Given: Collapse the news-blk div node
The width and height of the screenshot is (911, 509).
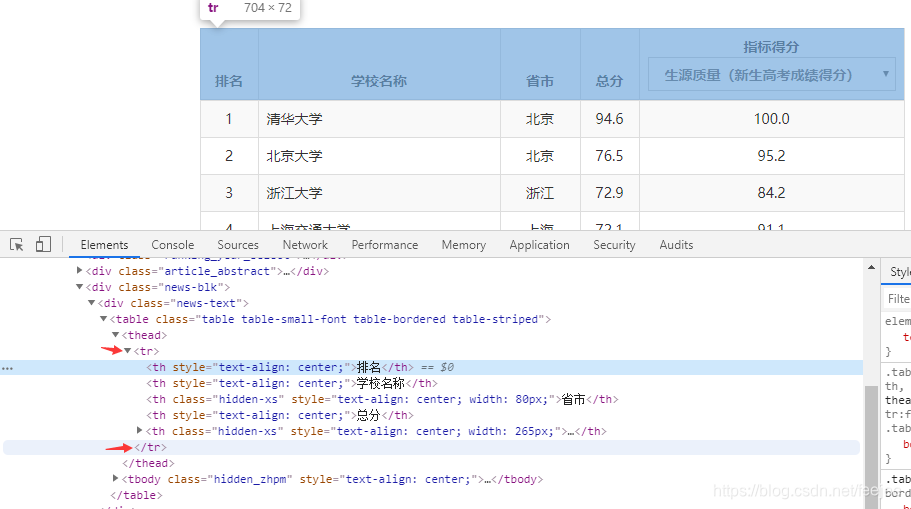Looking at the screenshot, I should point(80,286).
